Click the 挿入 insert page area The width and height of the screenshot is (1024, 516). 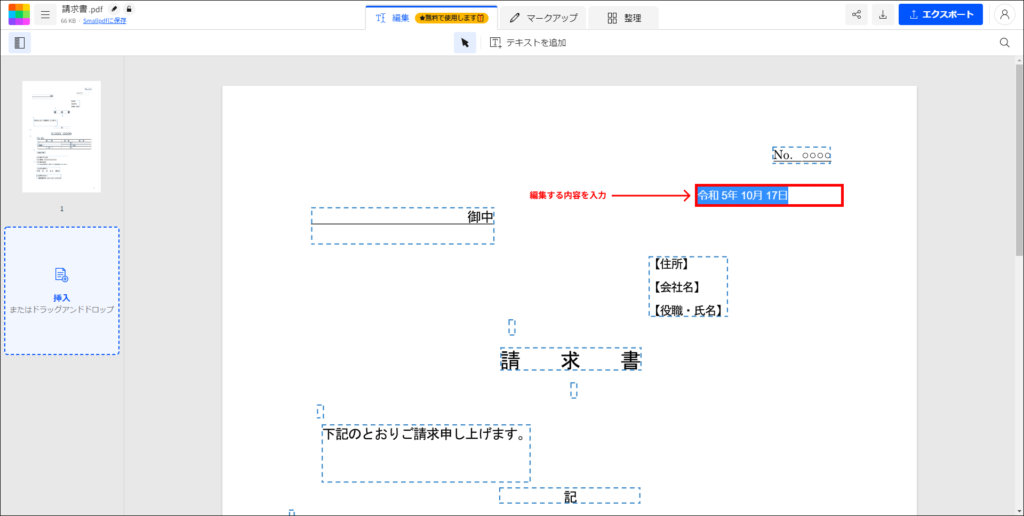pyautogui.click(x=61, y=291)
